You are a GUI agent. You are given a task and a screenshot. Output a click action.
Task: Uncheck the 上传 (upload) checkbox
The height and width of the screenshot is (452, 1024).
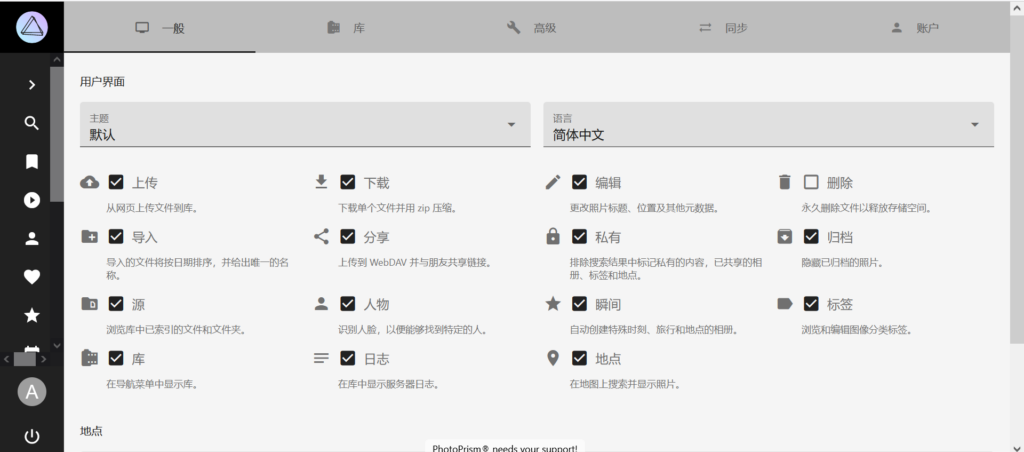(116, 182)
